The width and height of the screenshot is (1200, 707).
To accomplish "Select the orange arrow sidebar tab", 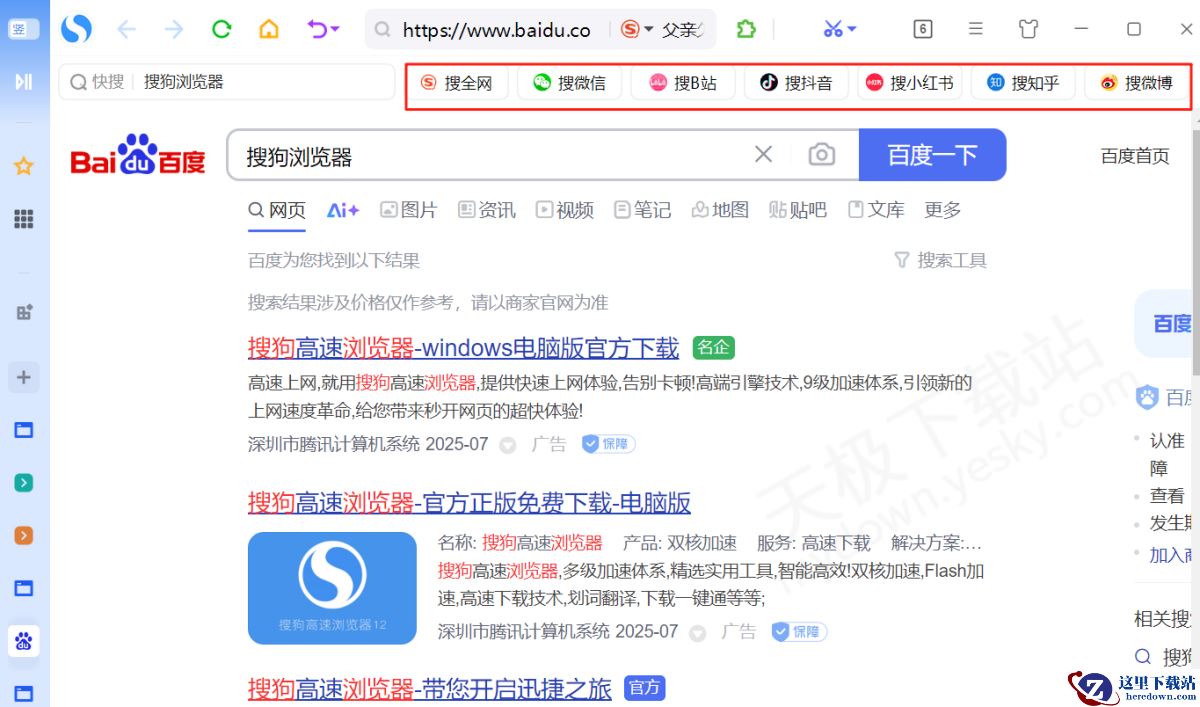I will pyautogui.click(x=24, y=536).
